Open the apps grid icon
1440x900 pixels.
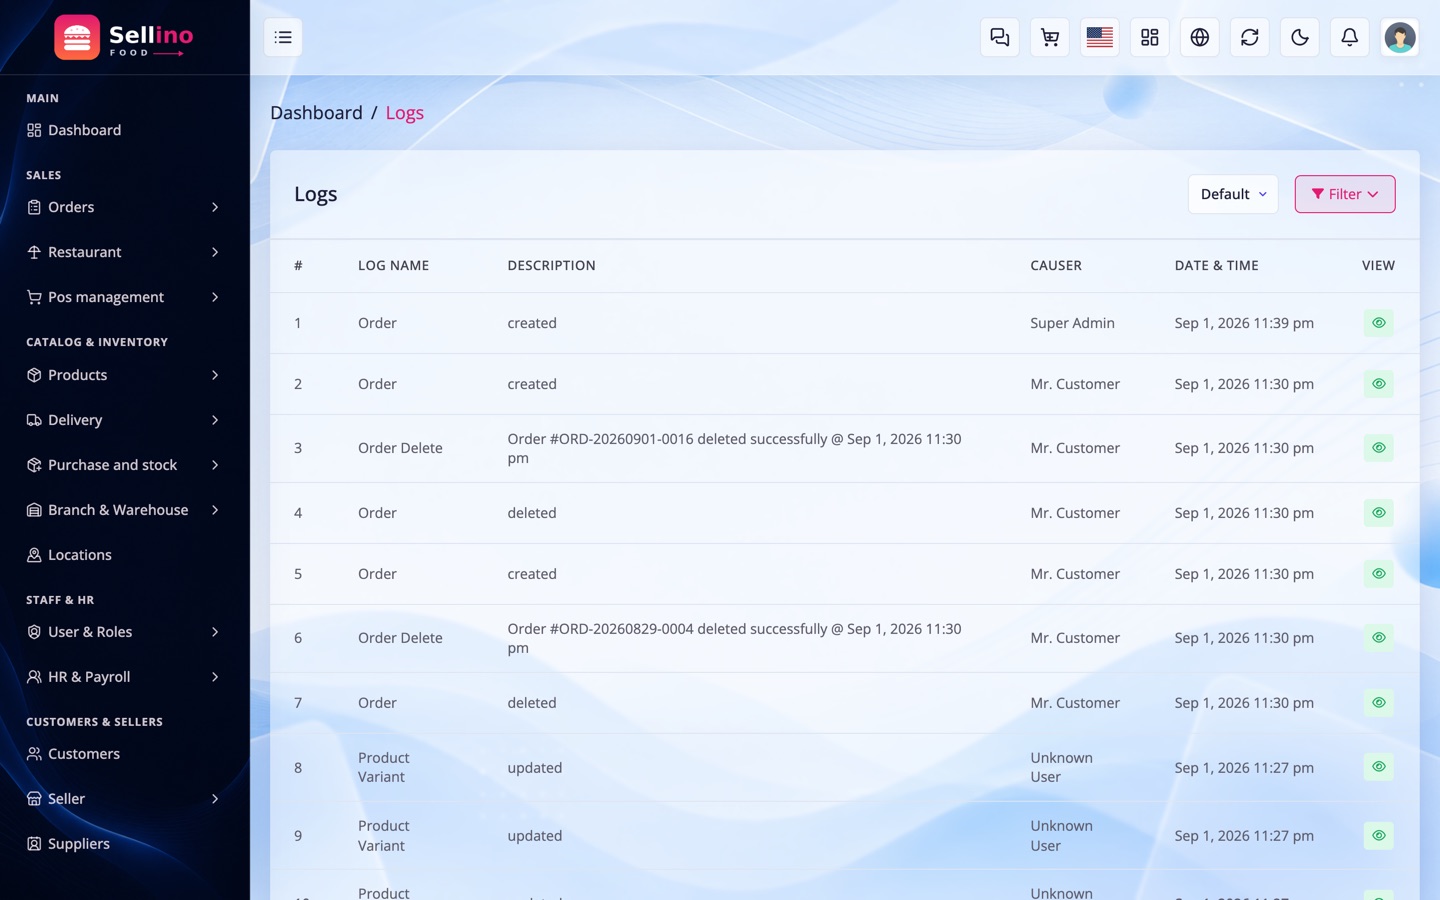(1150, 37)
